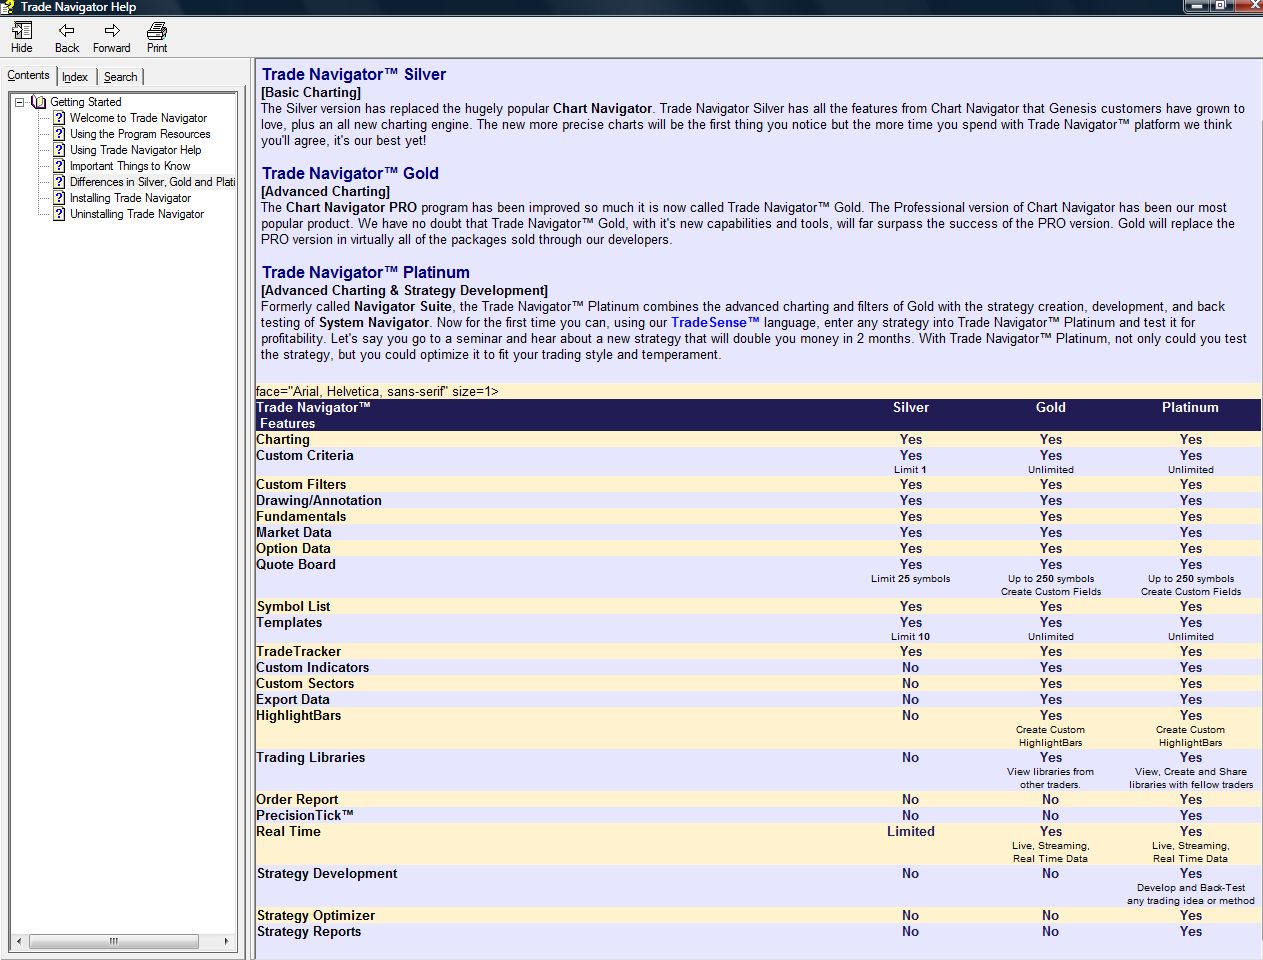Viewport: 1263px width, 960px height.
Task: Select Installing Trade Navigator topic
Action: pos(130,198)
